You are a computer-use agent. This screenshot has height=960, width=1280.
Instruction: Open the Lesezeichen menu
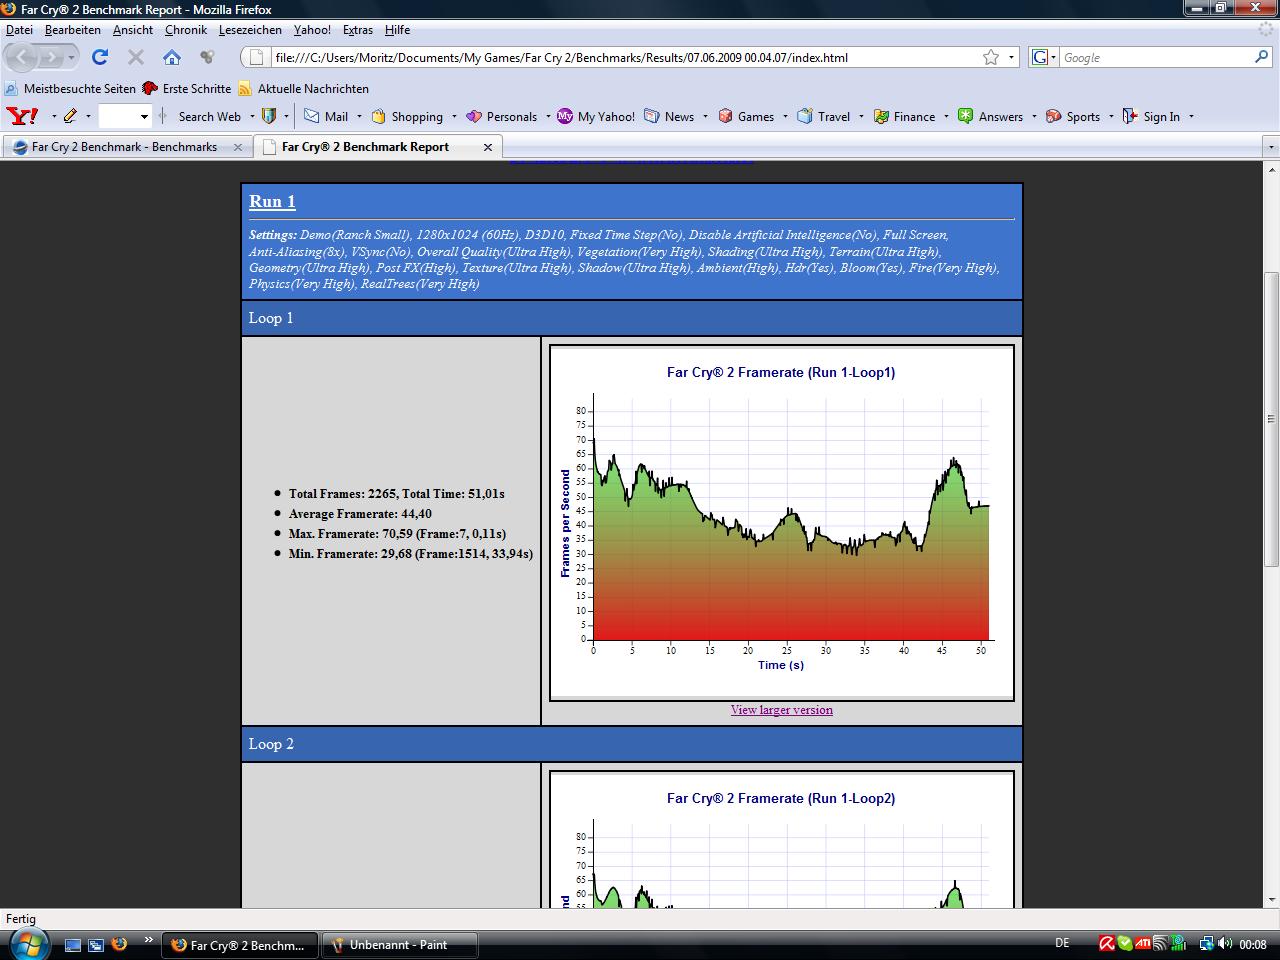pos(250,30)
